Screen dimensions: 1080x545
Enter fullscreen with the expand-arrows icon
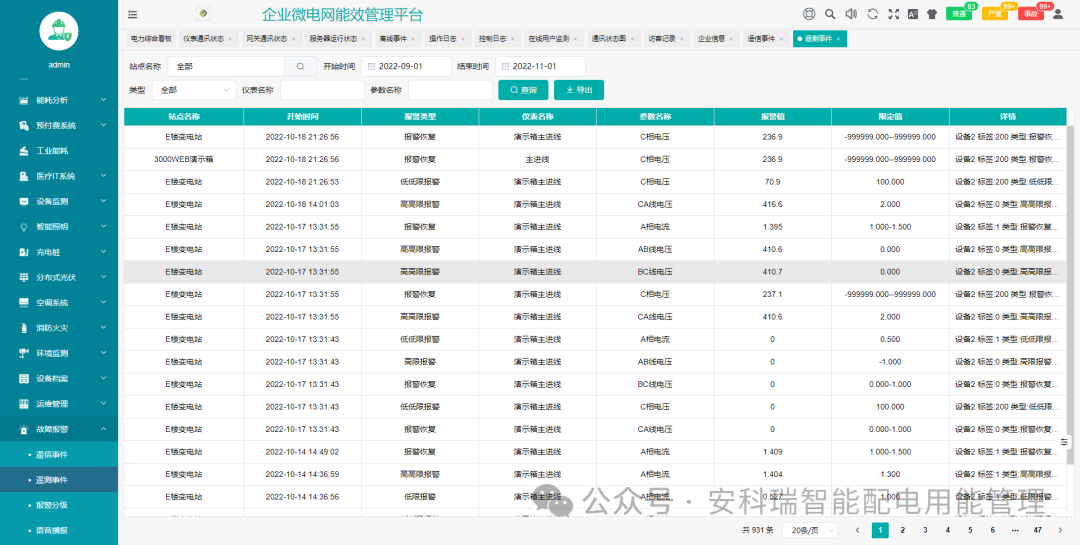pyautogui.click(x=893, y=14)
